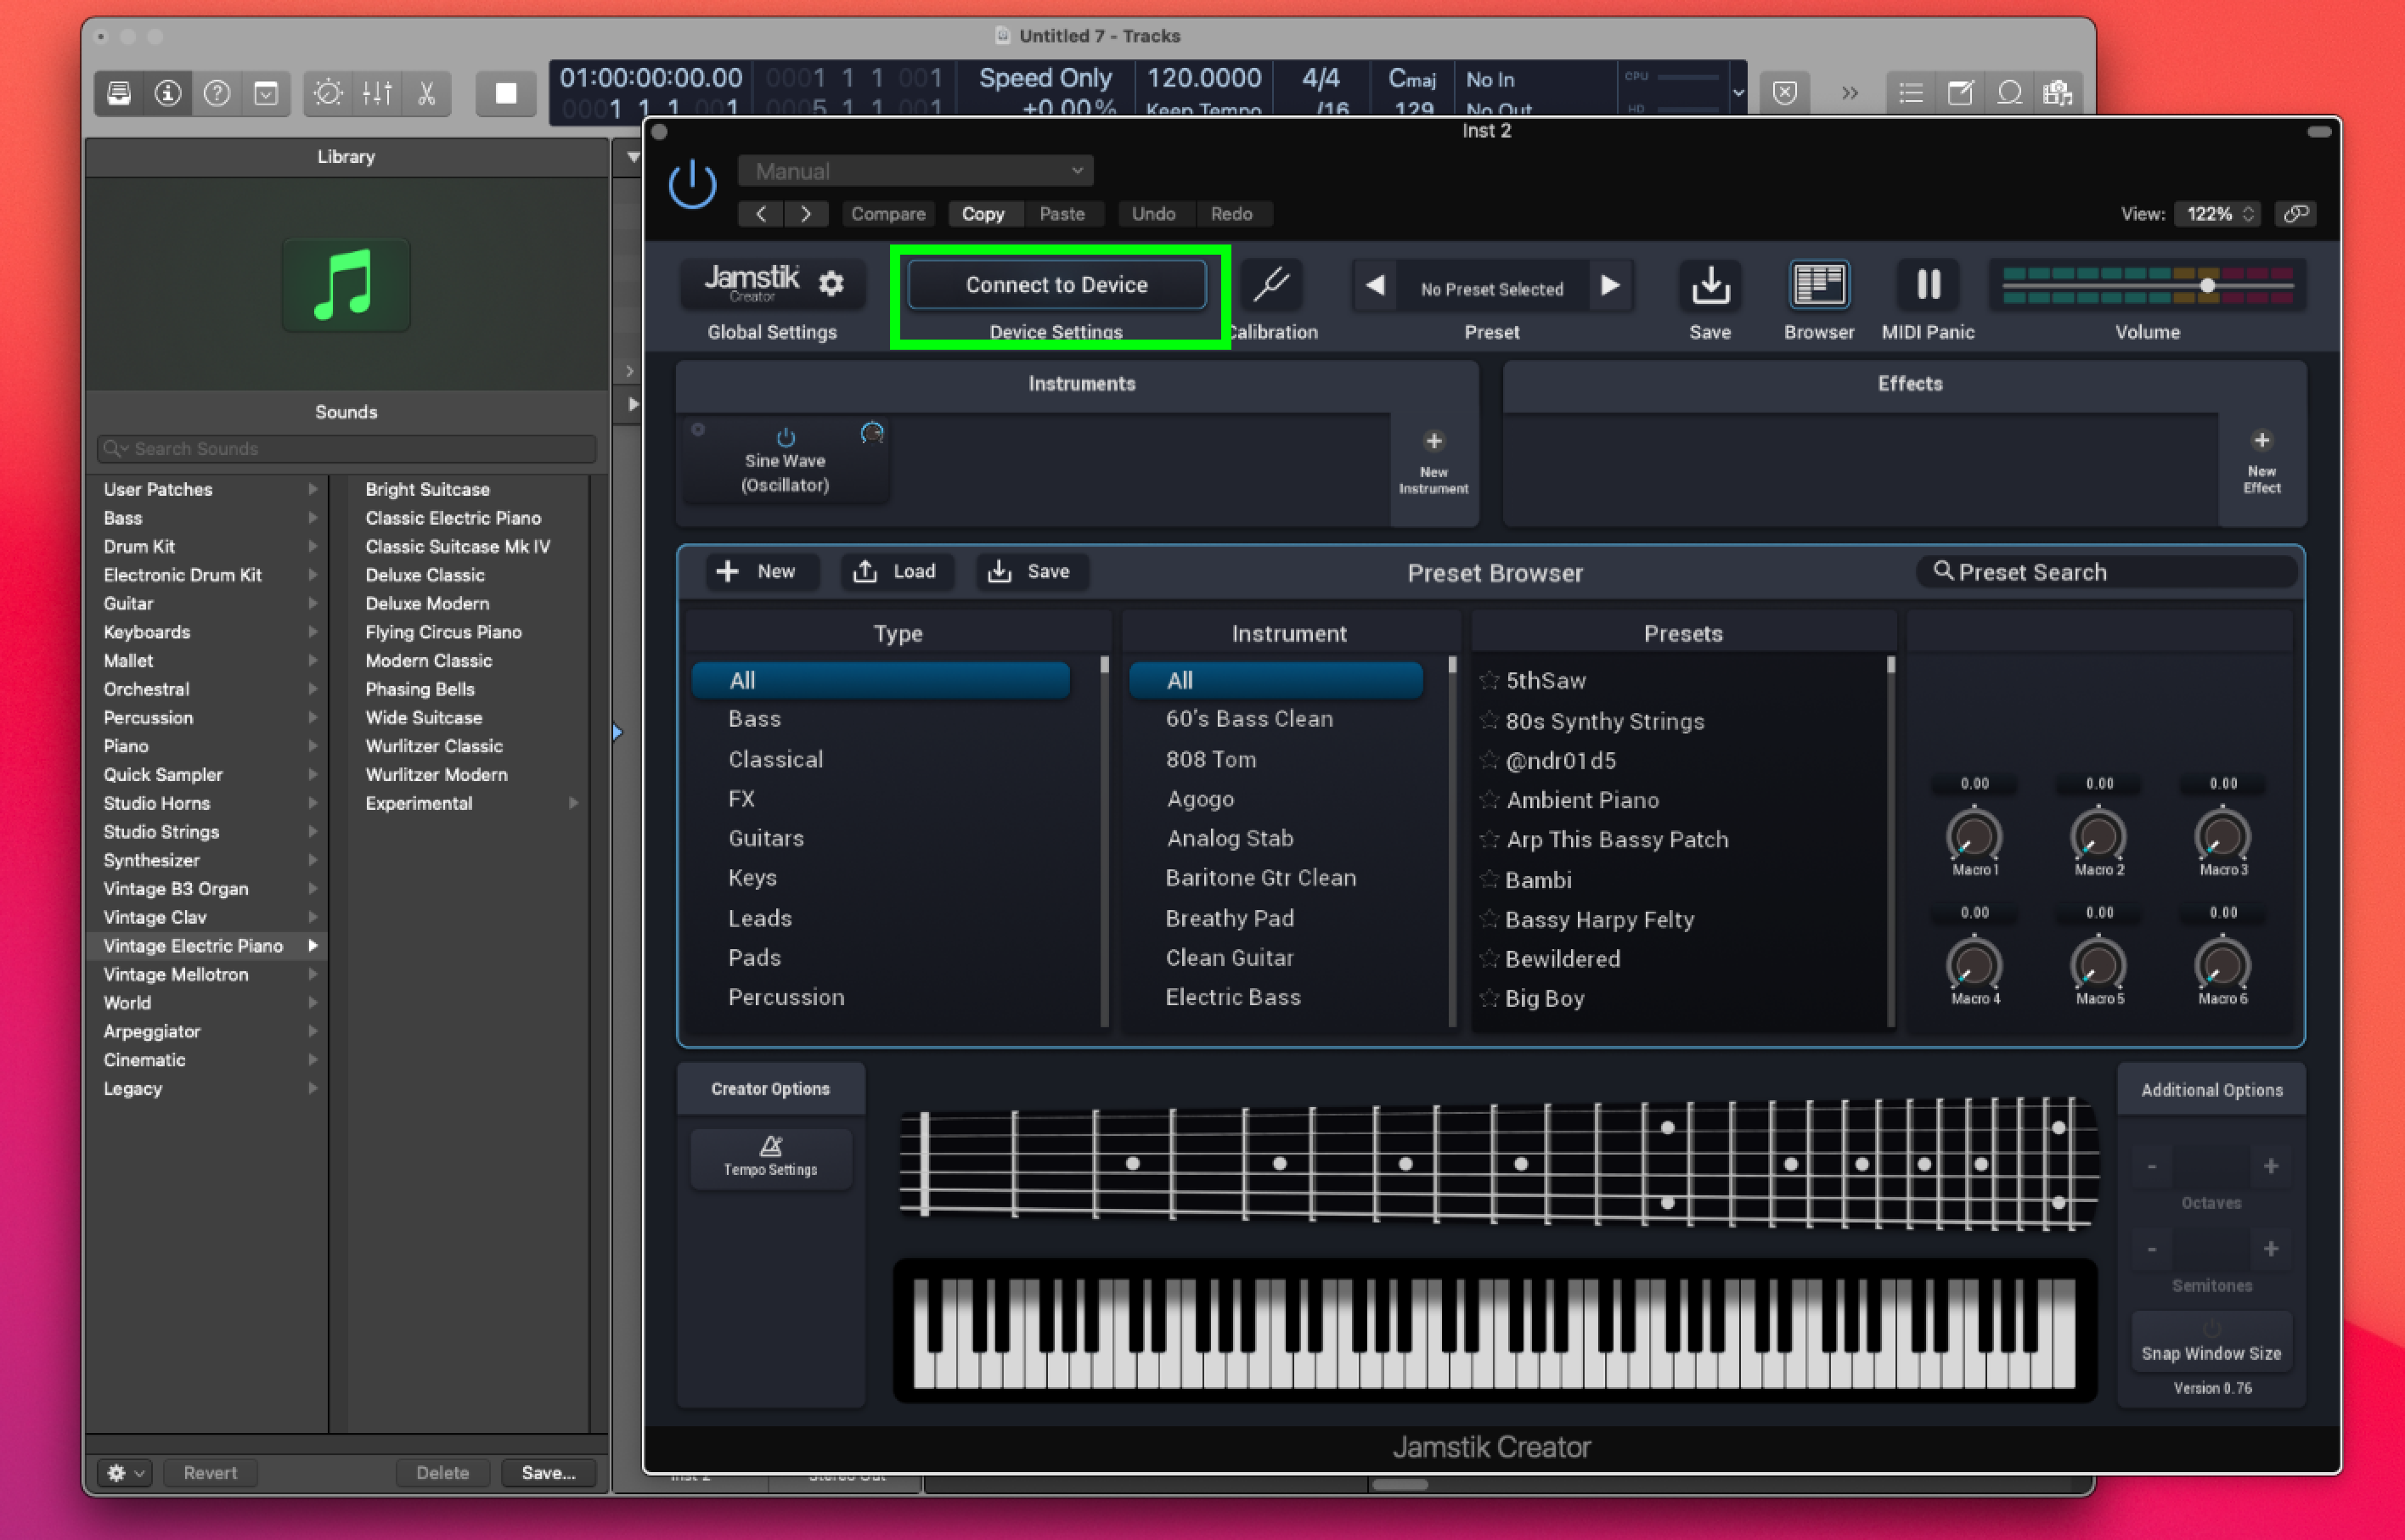Screen dimensions: 2405x1540
Task: Open the Calibration tuning fork icon
Action: pos(1271,285)
